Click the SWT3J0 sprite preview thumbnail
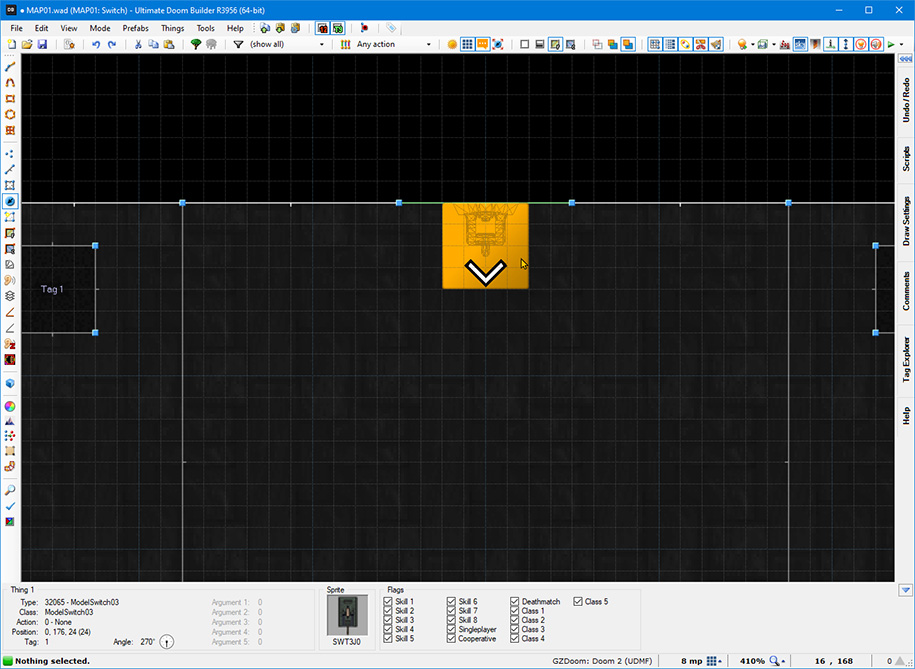Screen dimensions: 915x669 pyautogui.click(x=347, y=615)
